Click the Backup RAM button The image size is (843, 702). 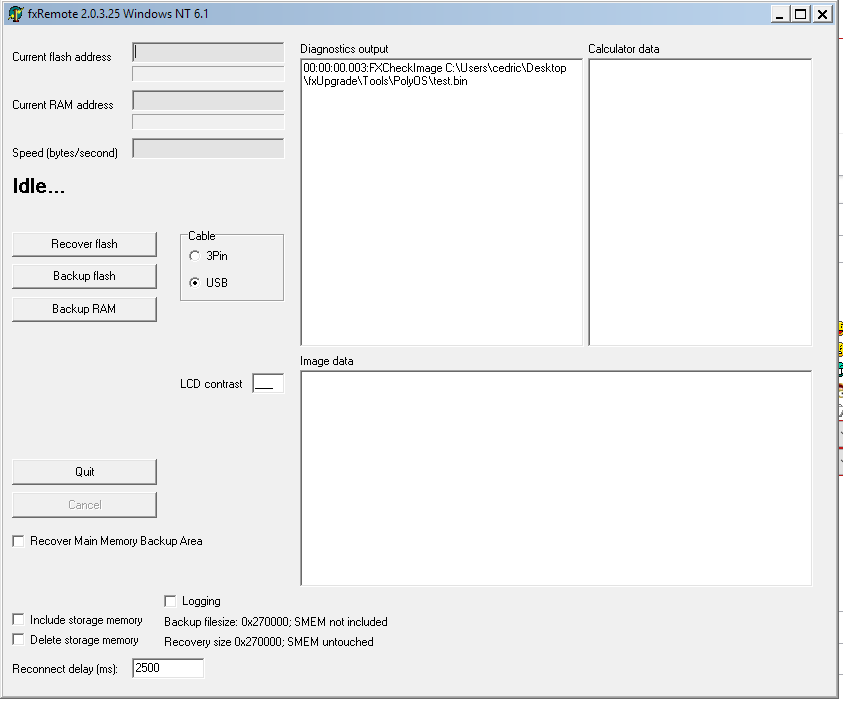[x=84, y=309]
